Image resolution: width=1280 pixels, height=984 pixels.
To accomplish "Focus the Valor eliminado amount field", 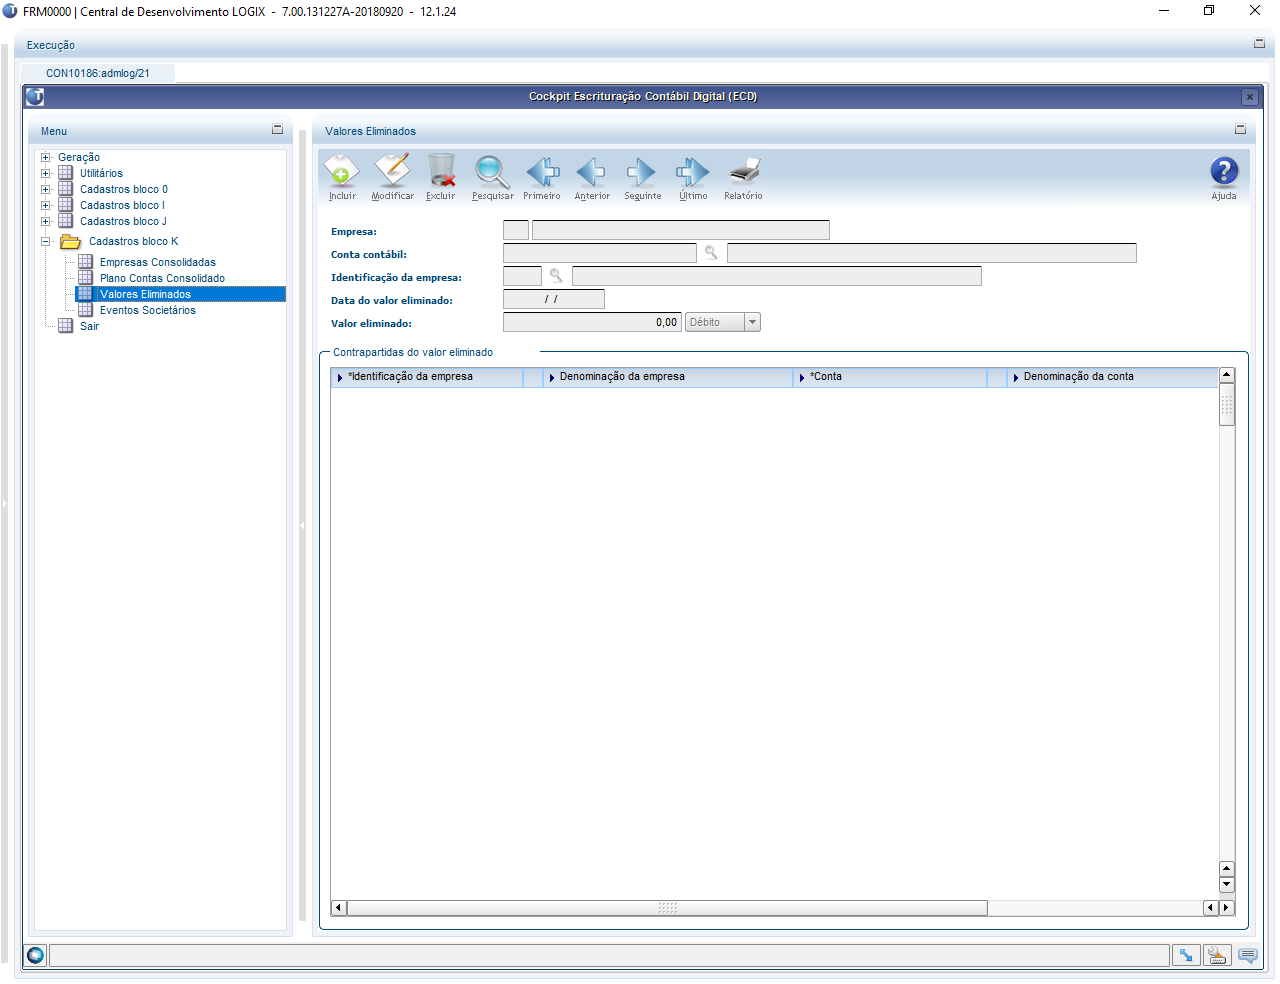I will (x=592, y=322).
